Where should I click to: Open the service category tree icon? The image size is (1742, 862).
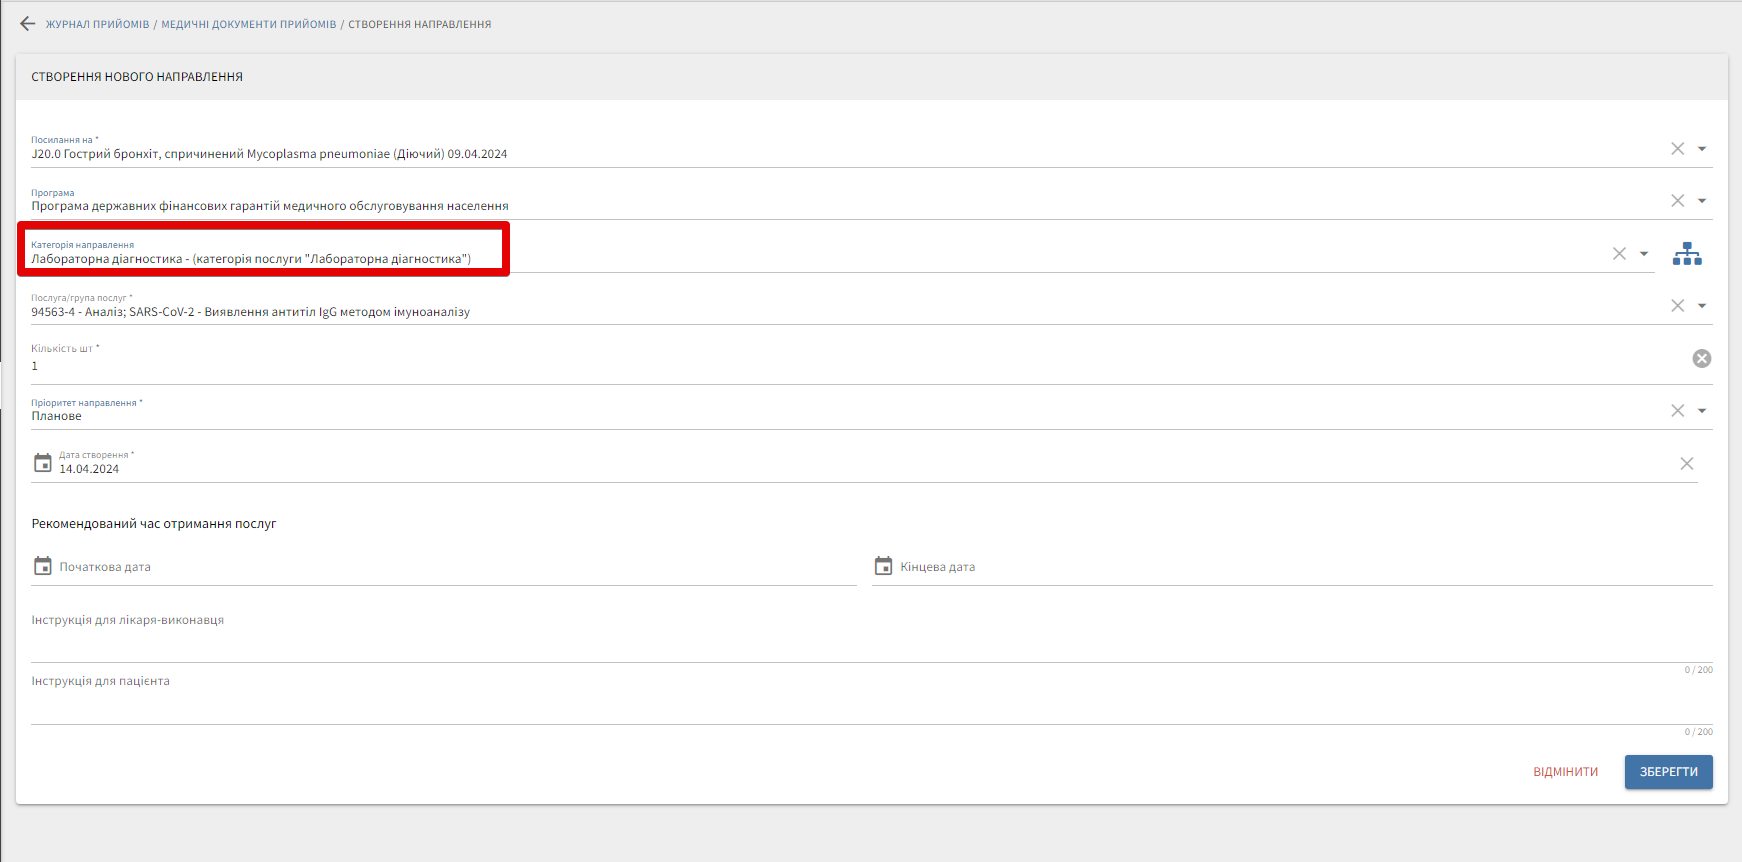tap(1687, 254)
